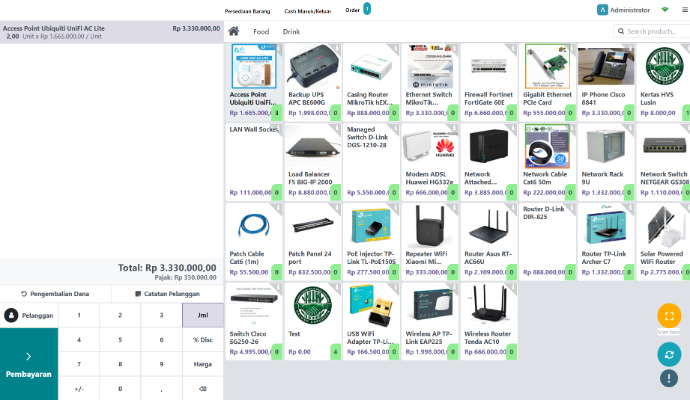This screenshot has height=400, width=690.
Task: Add PoE Injector TP-Link product
Action: pyautogui.click(x=371, y=241)
